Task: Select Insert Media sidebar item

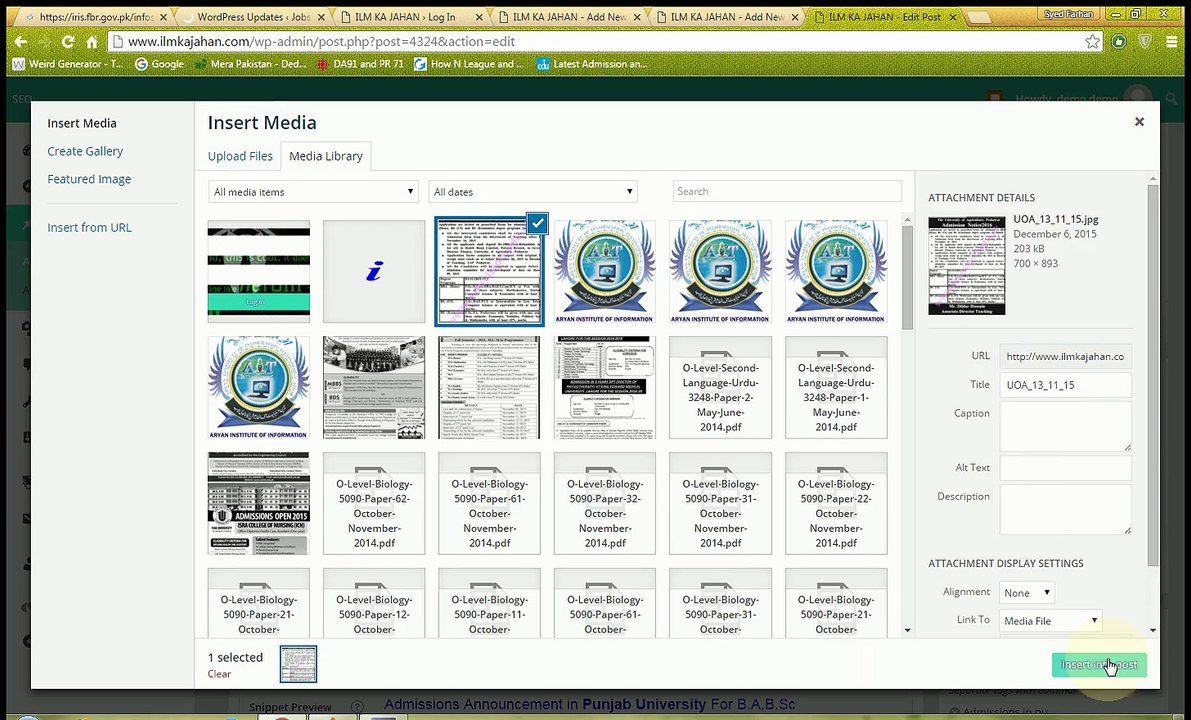Action: [x=82, y=123]
